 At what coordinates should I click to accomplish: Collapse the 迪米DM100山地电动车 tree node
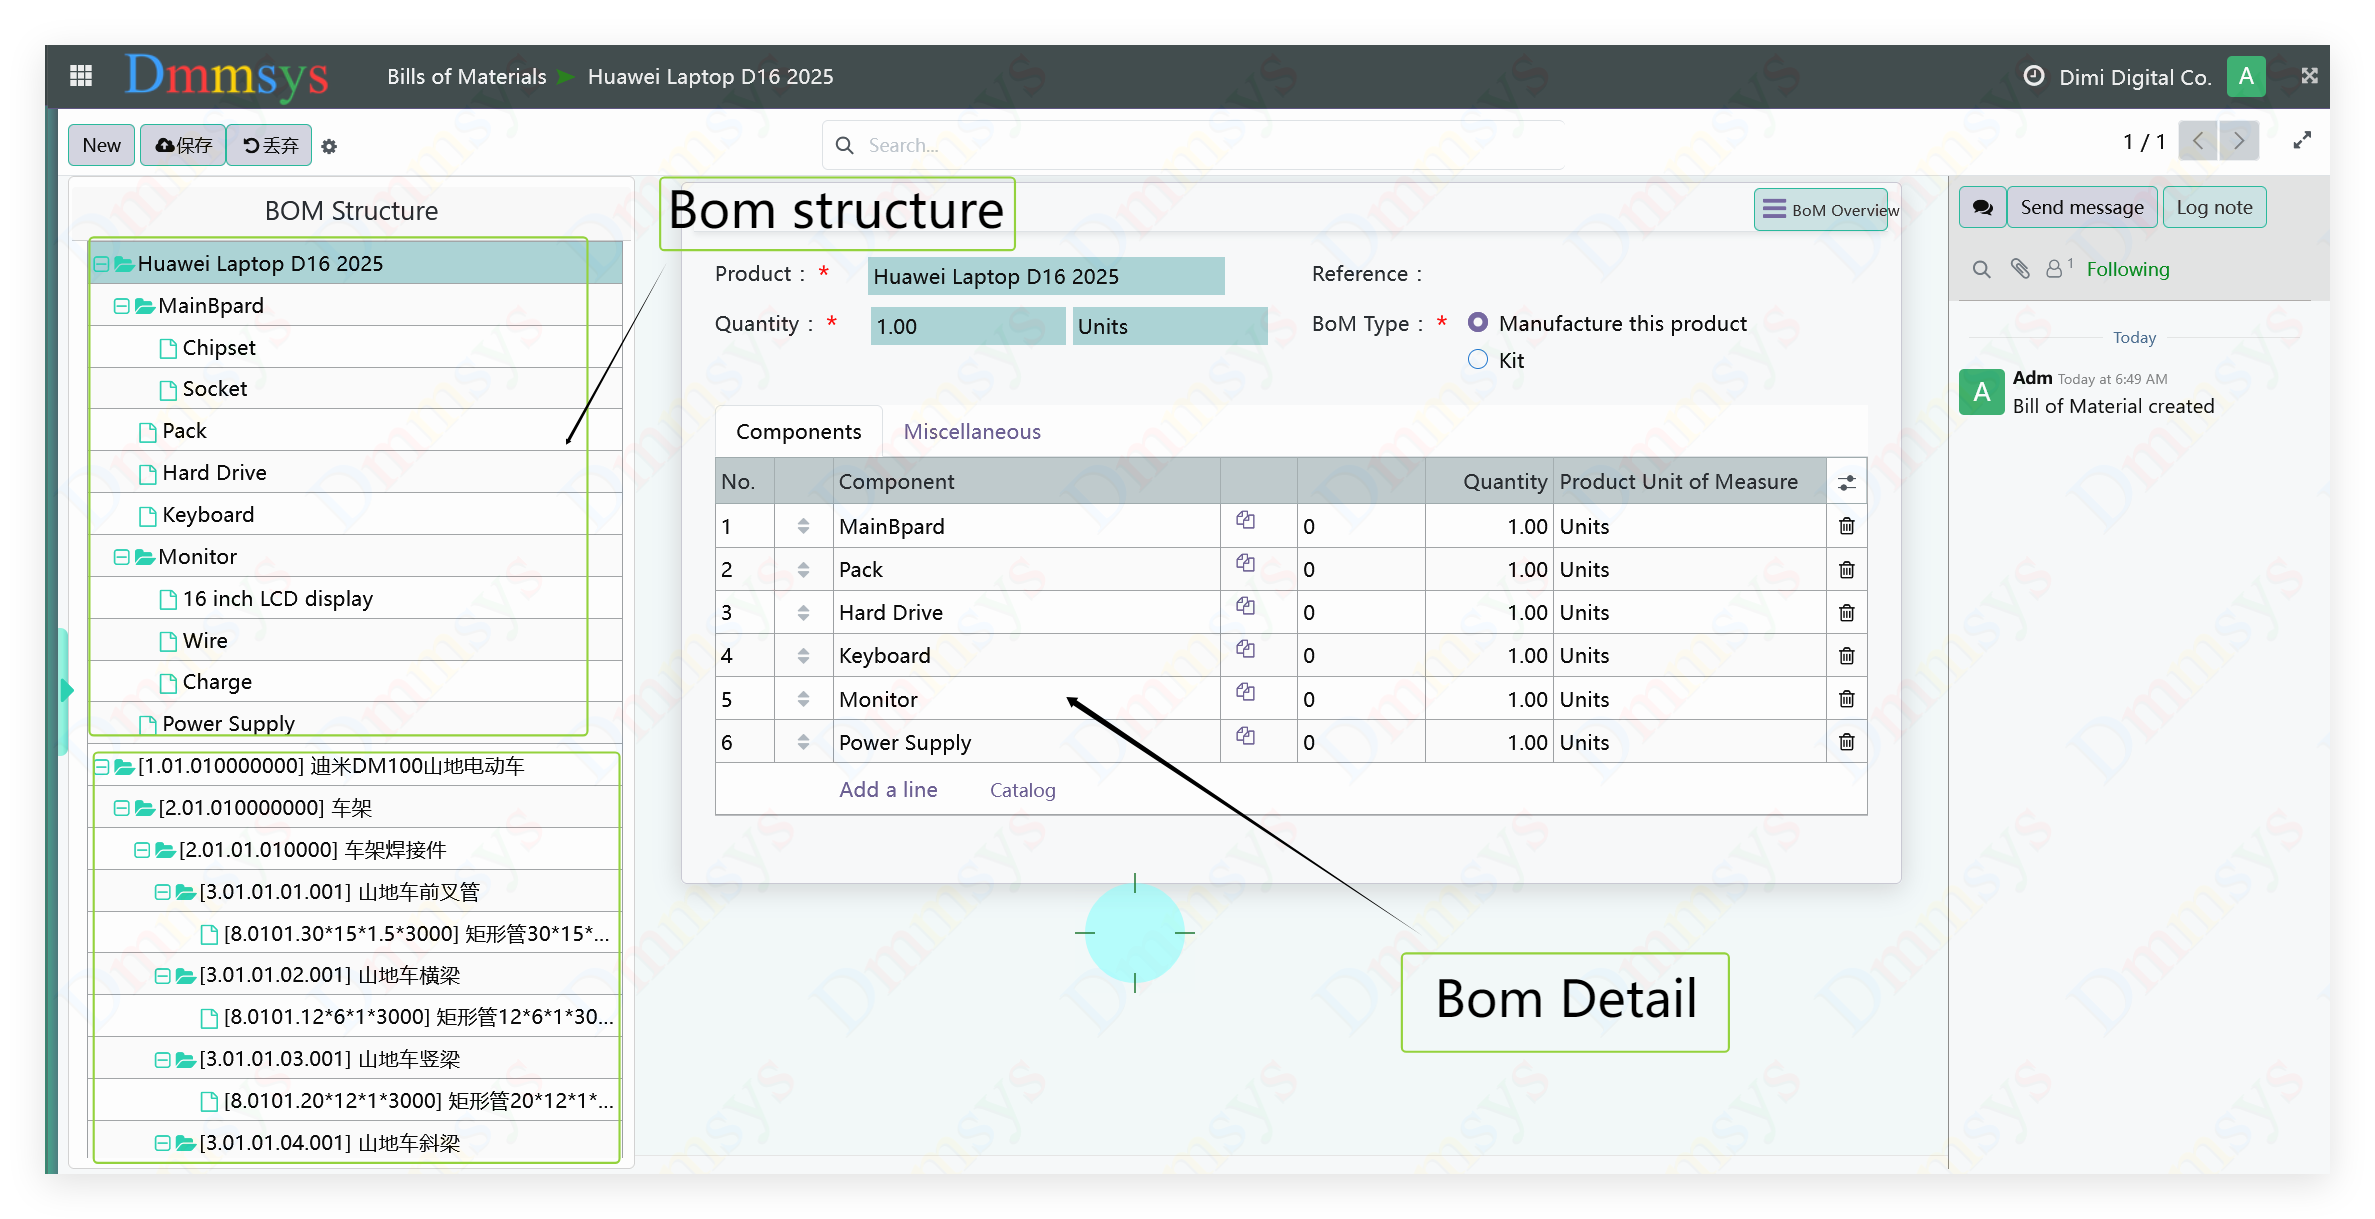(101, 767)
